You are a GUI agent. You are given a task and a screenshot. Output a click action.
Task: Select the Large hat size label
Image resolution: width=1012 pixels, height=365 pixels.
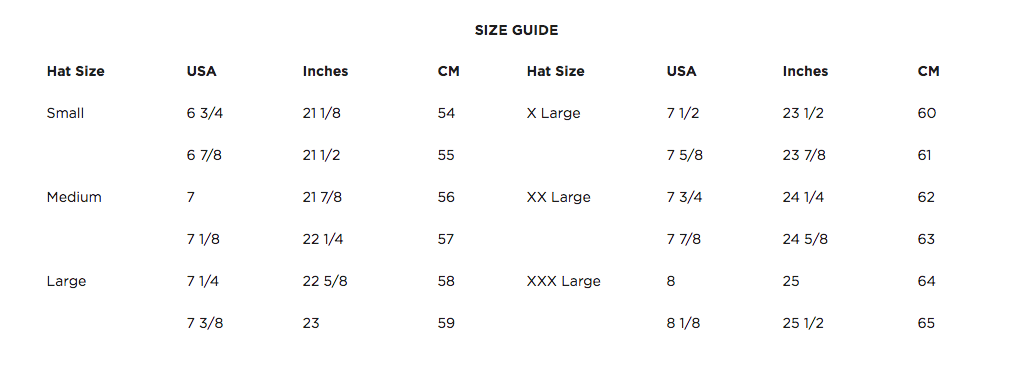[x=66, y=281]
